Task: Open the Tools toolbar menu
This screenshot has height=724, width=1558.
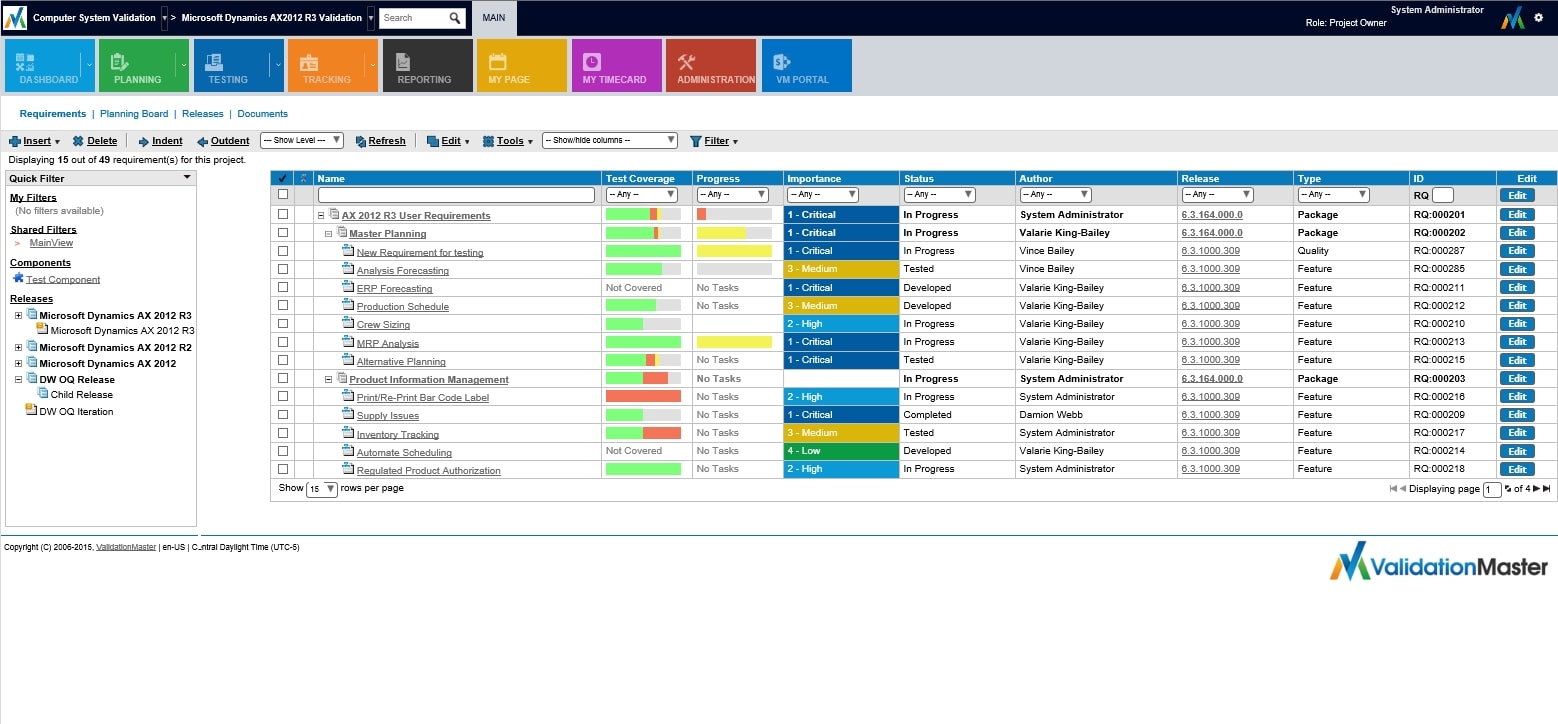Action: pyautogui.click(x=508, y=141)
